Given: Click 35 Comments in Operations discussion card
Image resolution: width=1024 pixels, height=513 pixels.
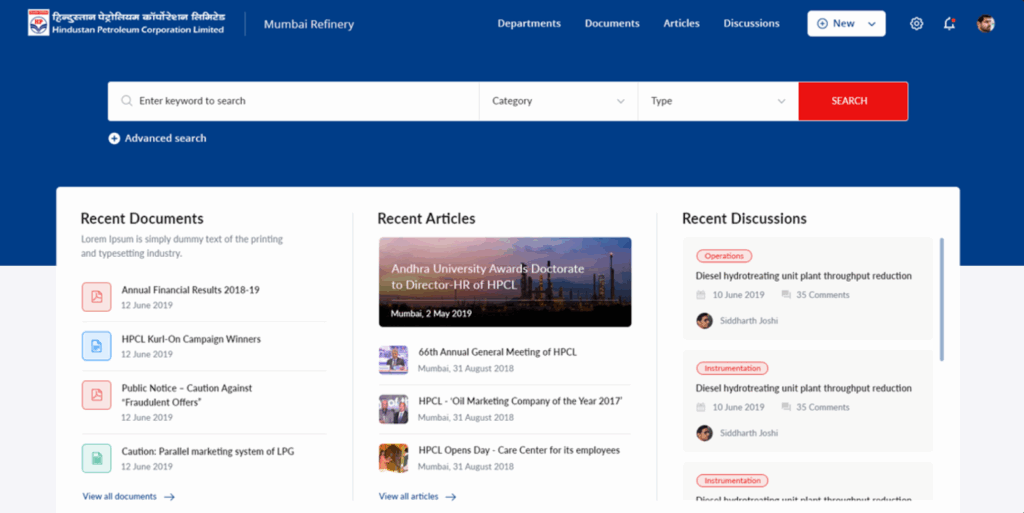Looking at the screenshot, I should tap(822, 295).
